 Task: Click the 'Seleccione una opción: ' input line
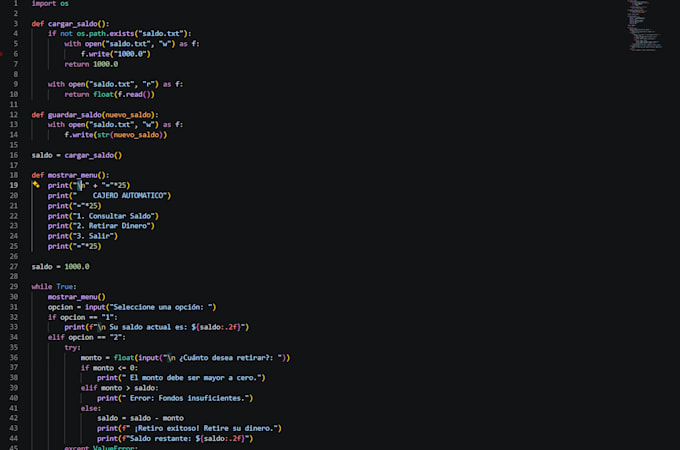132,307
